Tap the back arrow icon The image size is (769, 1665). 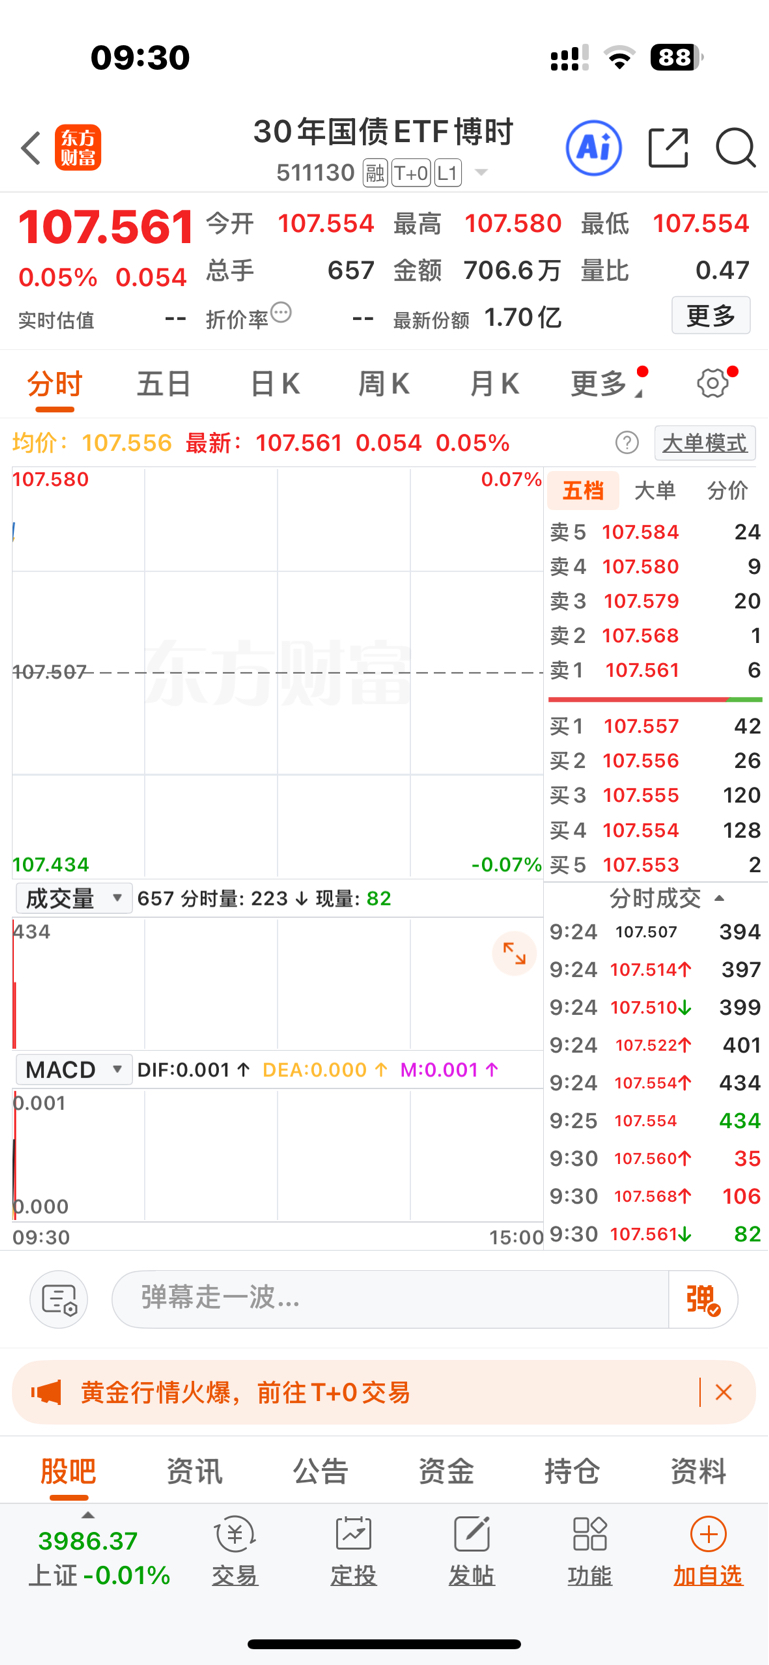31,148
